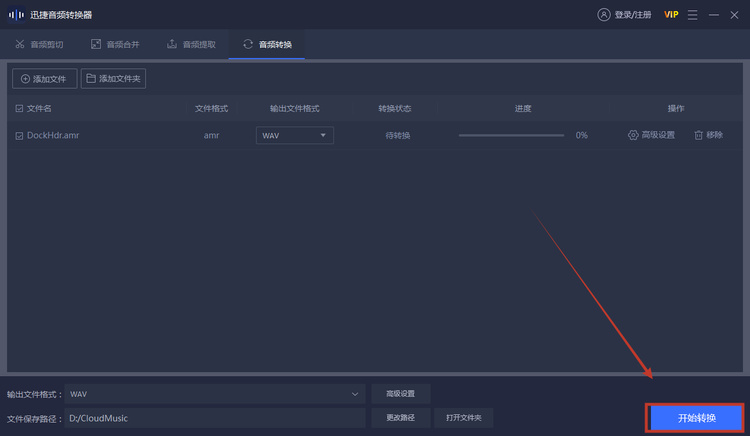750x436 pixels.
Task: Click the app logo waveform icon
Action: (16, 15)
